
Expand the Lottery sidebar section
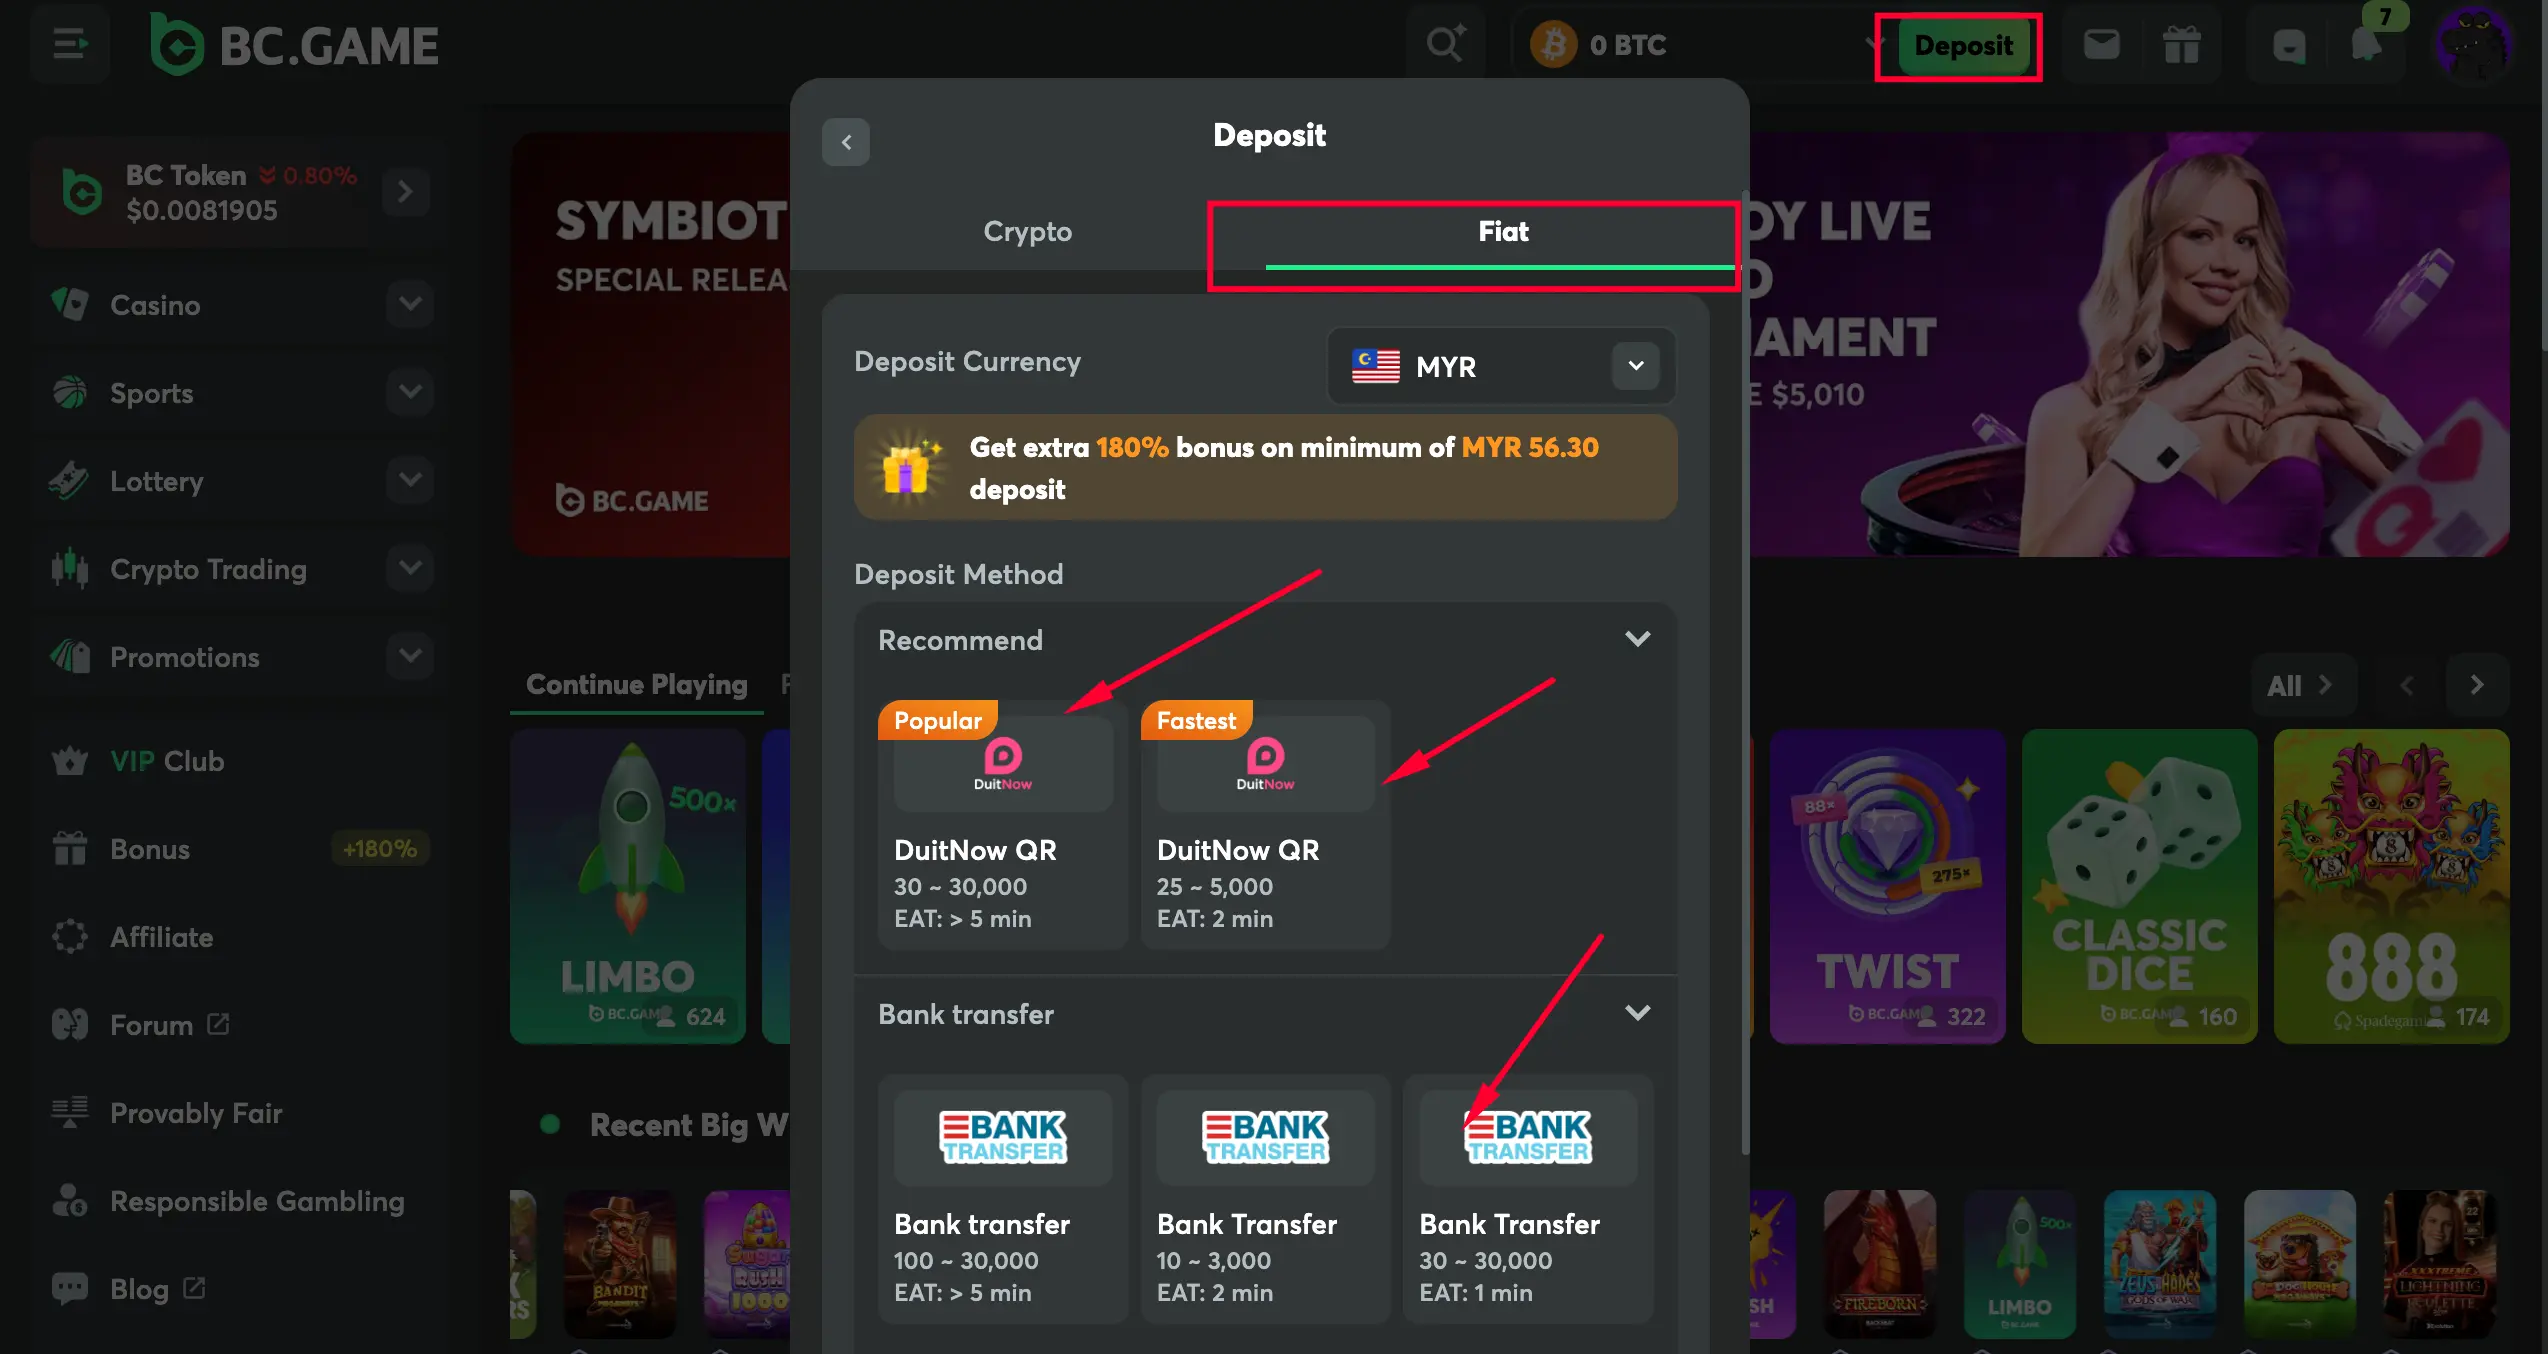click(x=410, y=479)
